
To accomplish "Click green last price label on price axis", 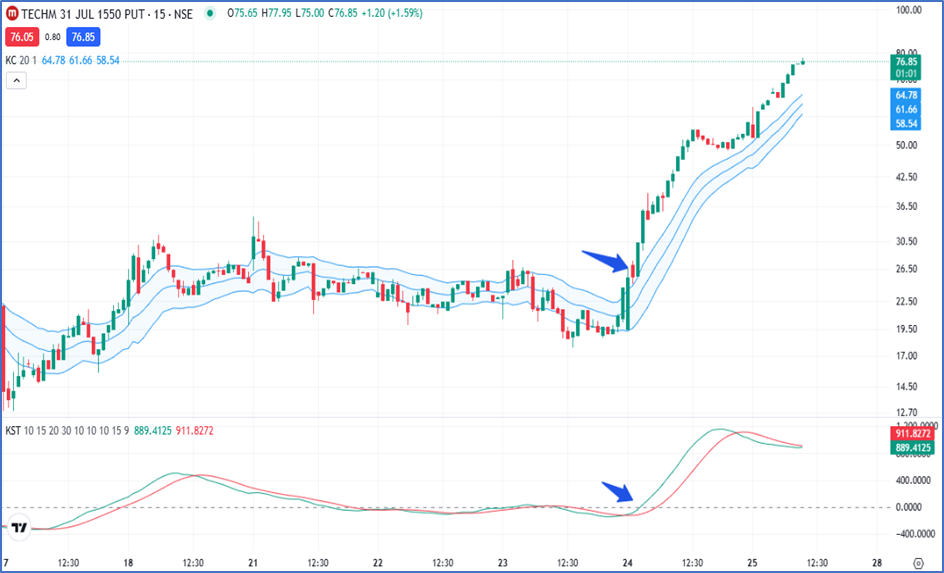I will click(x=905, y=67).
